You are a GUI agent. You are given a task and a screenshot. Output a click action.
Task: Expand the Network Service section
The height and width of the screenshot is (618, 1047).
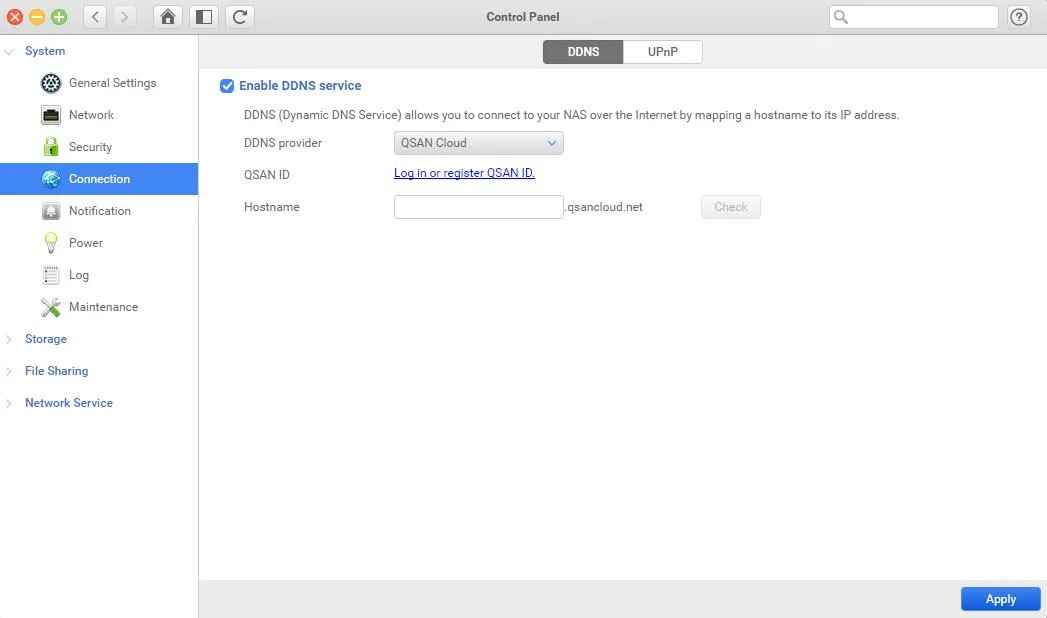coord(9,403)
